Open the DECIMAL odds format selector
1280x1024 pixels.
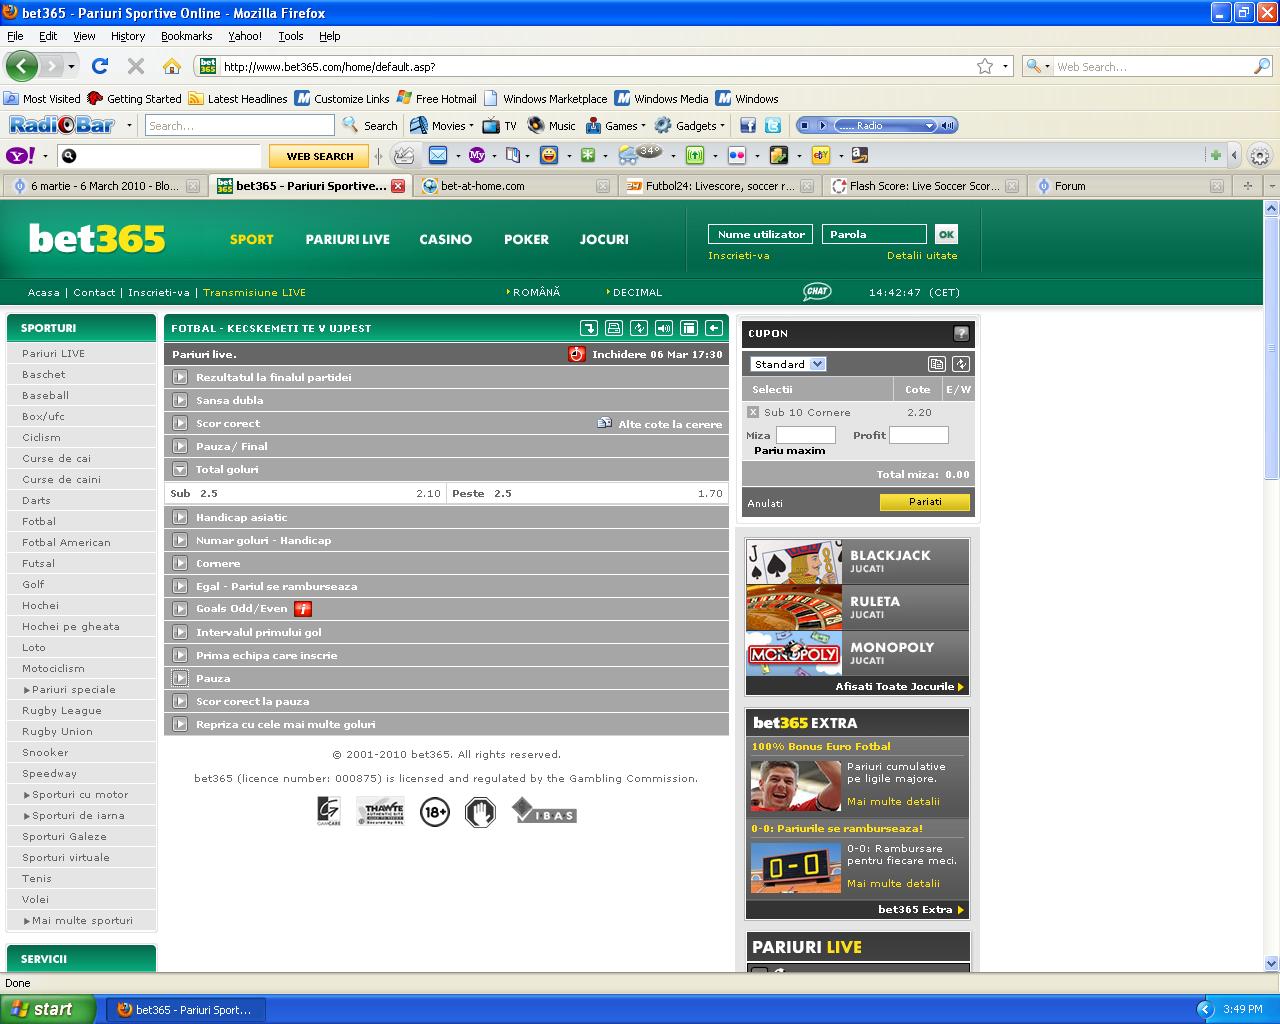[635, 292]
